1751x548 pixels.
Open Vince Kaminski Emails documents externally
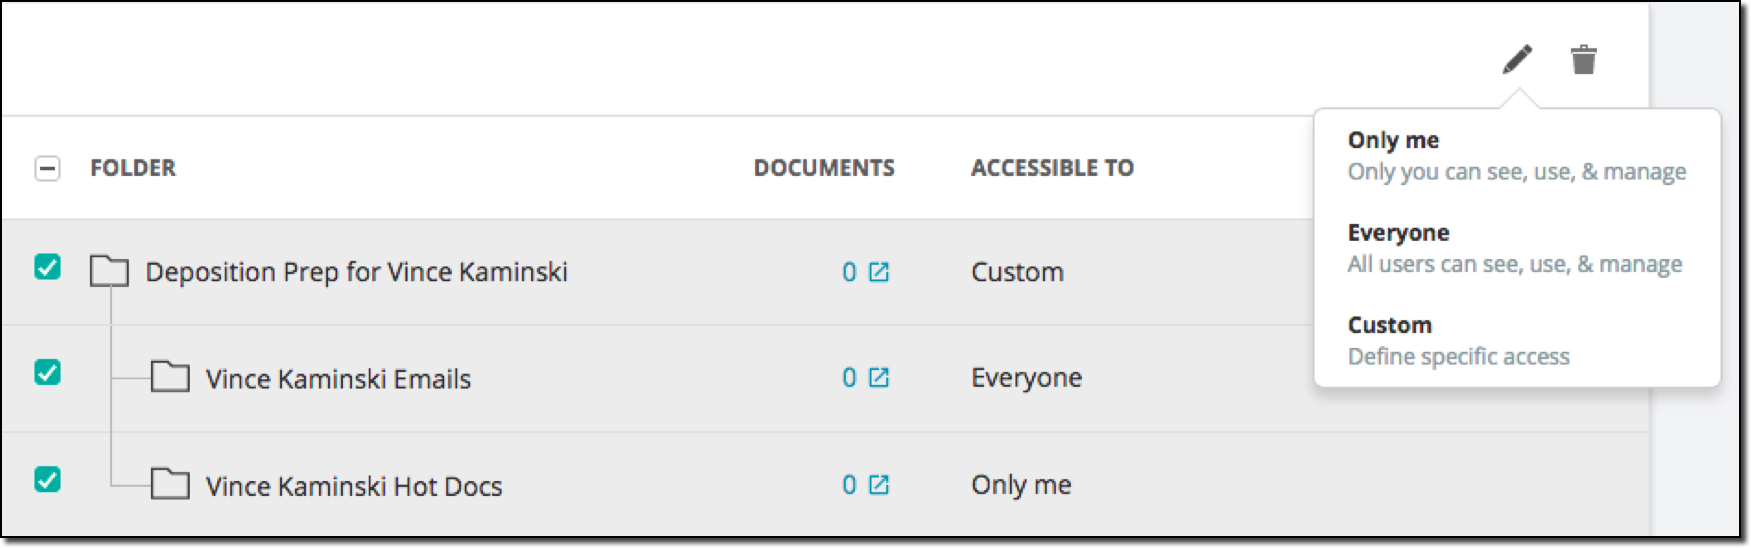pos(879,378)
